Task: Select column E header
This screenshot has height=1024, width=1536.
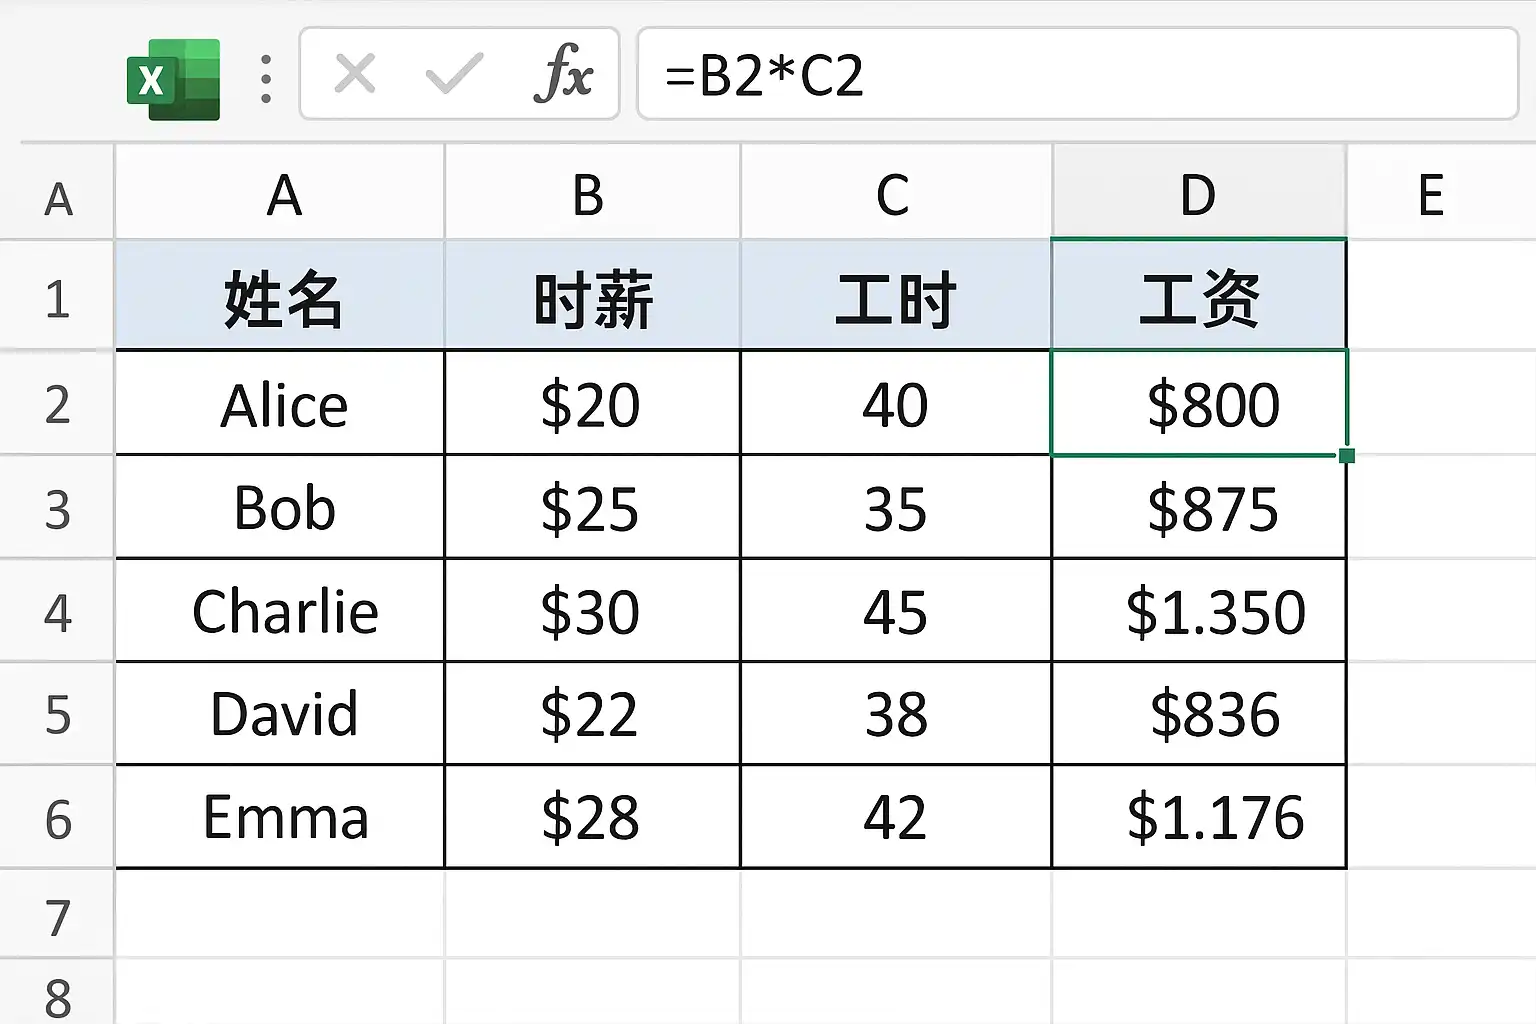Action: (1431, 194)
